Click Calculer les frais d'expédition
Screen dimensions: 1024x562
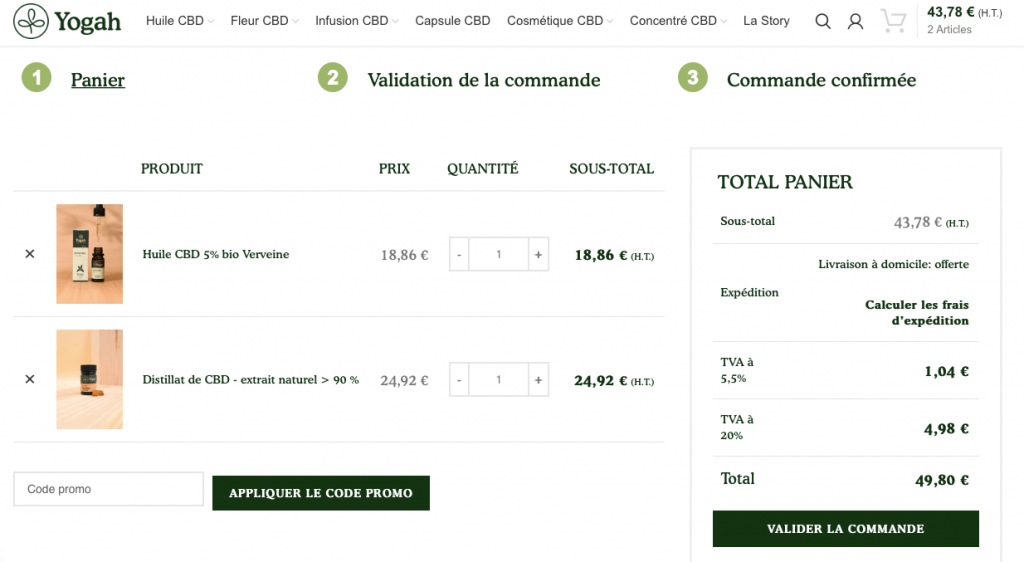pos(917,313)
